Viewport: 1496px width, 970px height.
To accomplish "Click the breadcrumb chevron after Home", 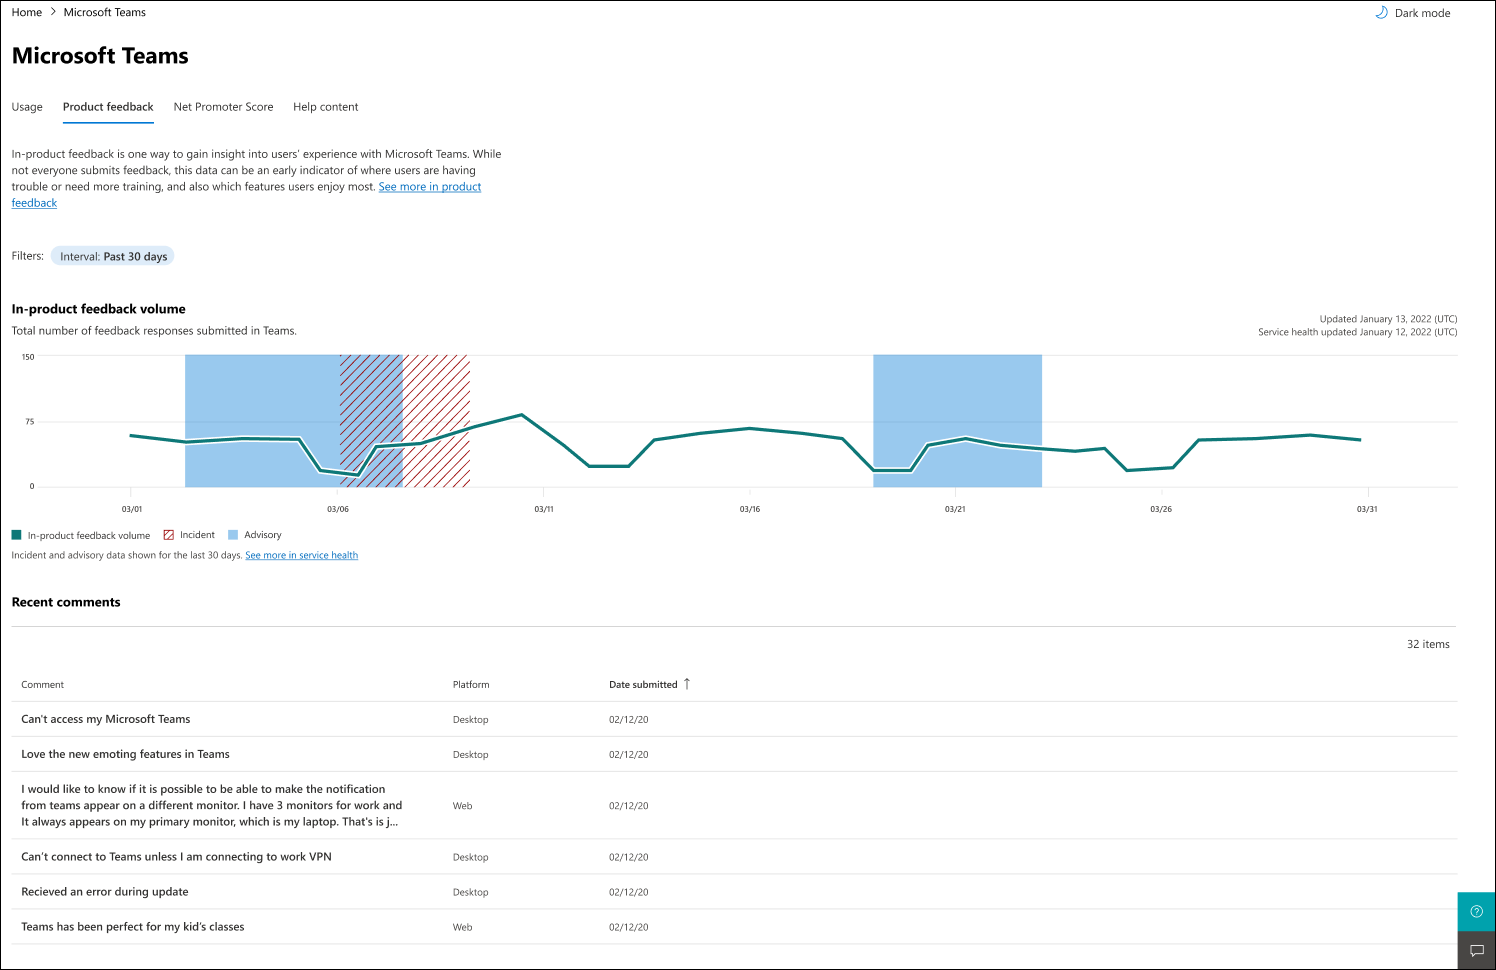I will point(53,12).
